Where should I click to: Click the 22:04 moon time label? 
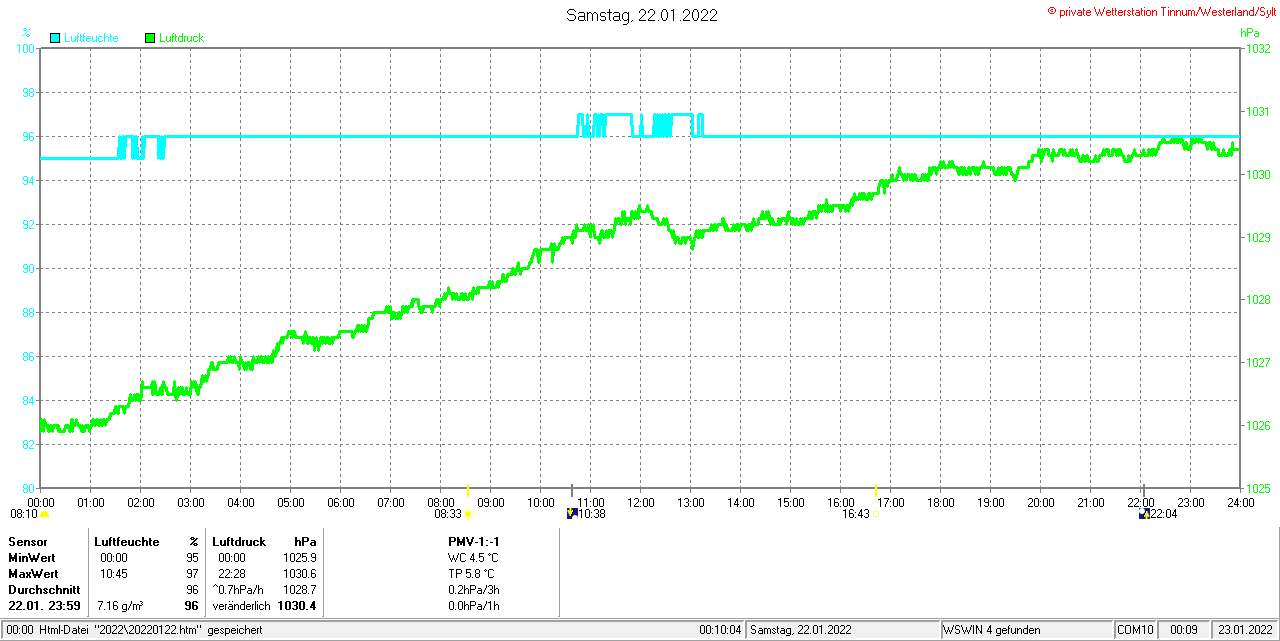point(1164,514)
